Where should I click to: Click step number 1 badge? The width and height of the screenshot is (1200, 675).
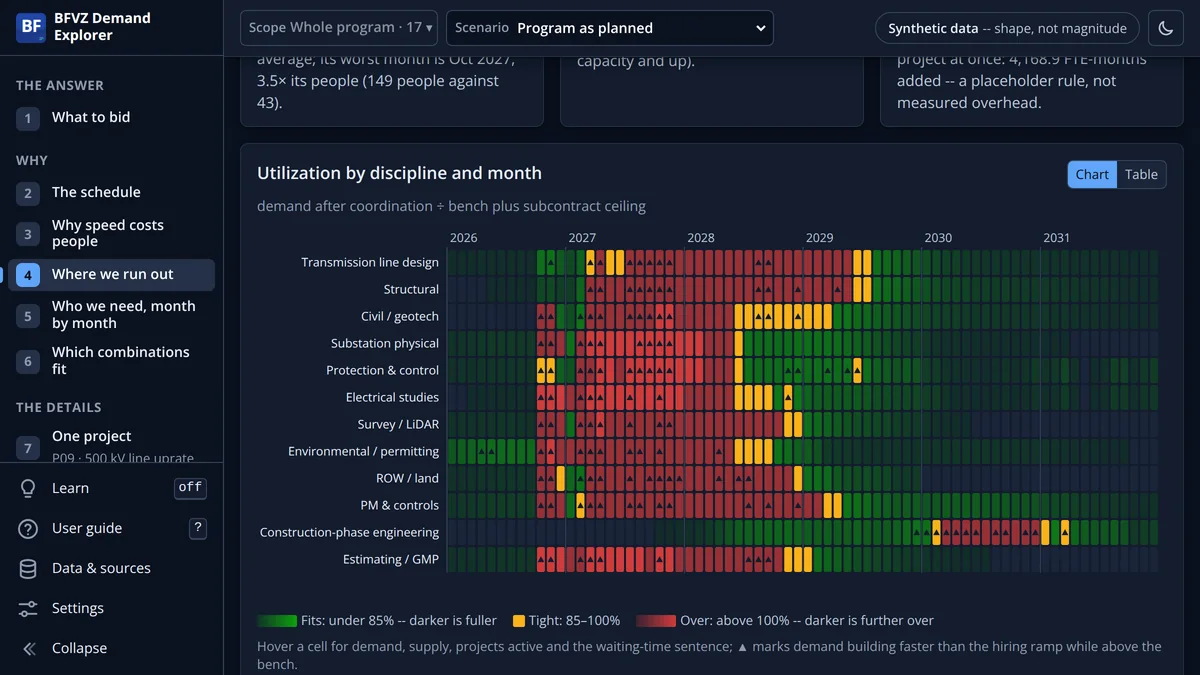(x=28, y=118)
